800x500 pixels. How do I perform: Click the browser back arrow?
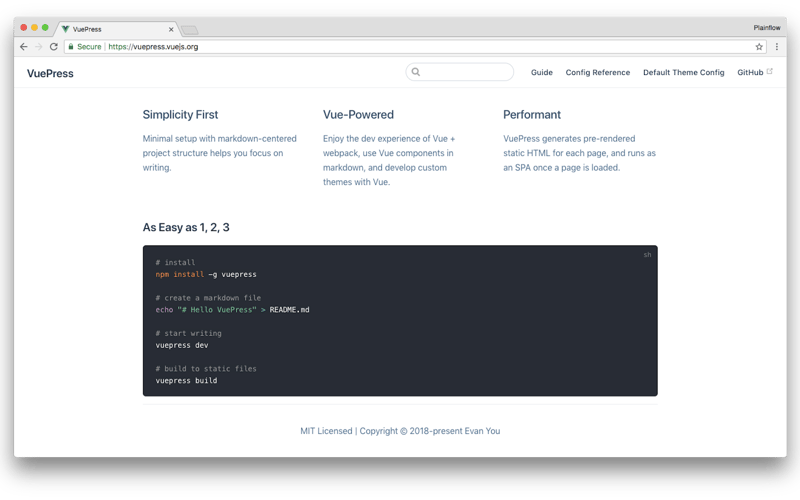click(x=23, y=46)
